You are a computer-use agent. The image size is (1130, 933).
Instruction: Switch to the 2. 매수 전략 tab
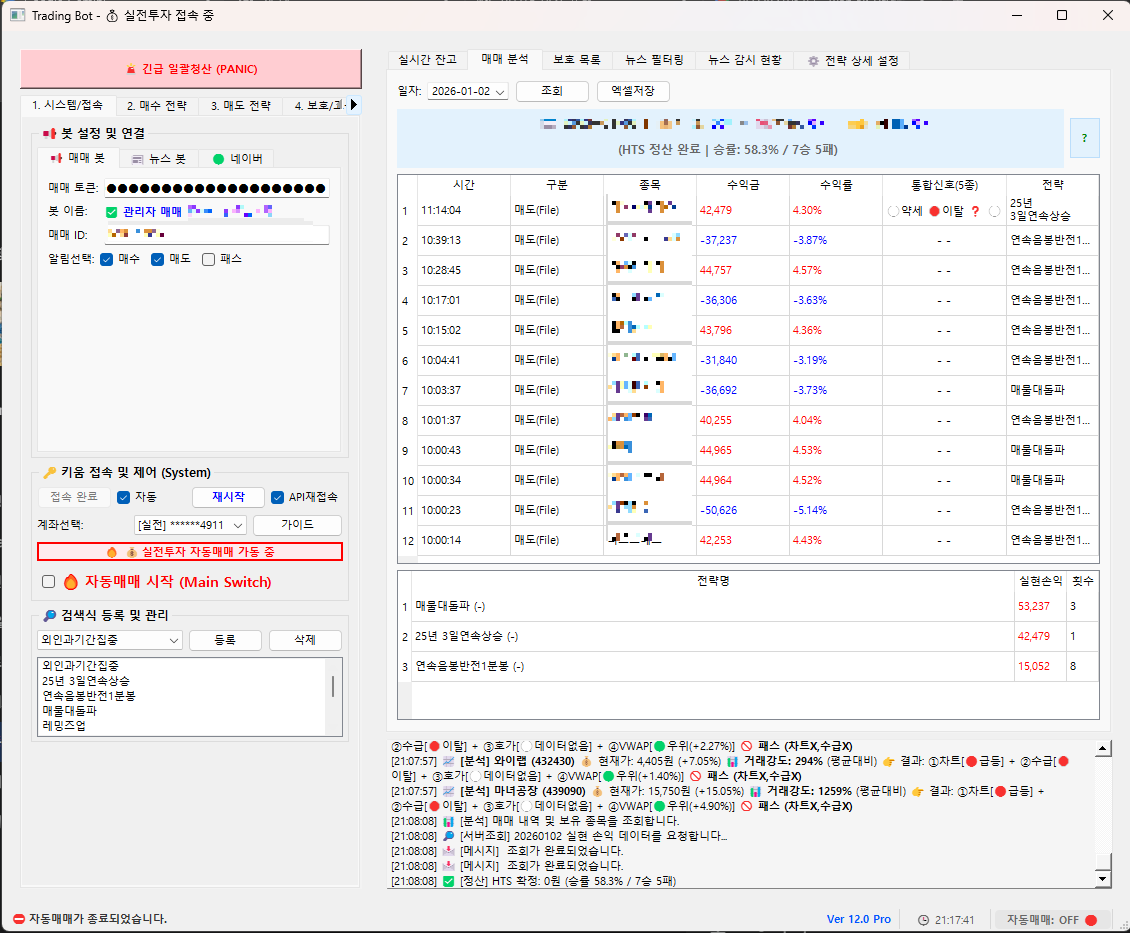(156, 106)
